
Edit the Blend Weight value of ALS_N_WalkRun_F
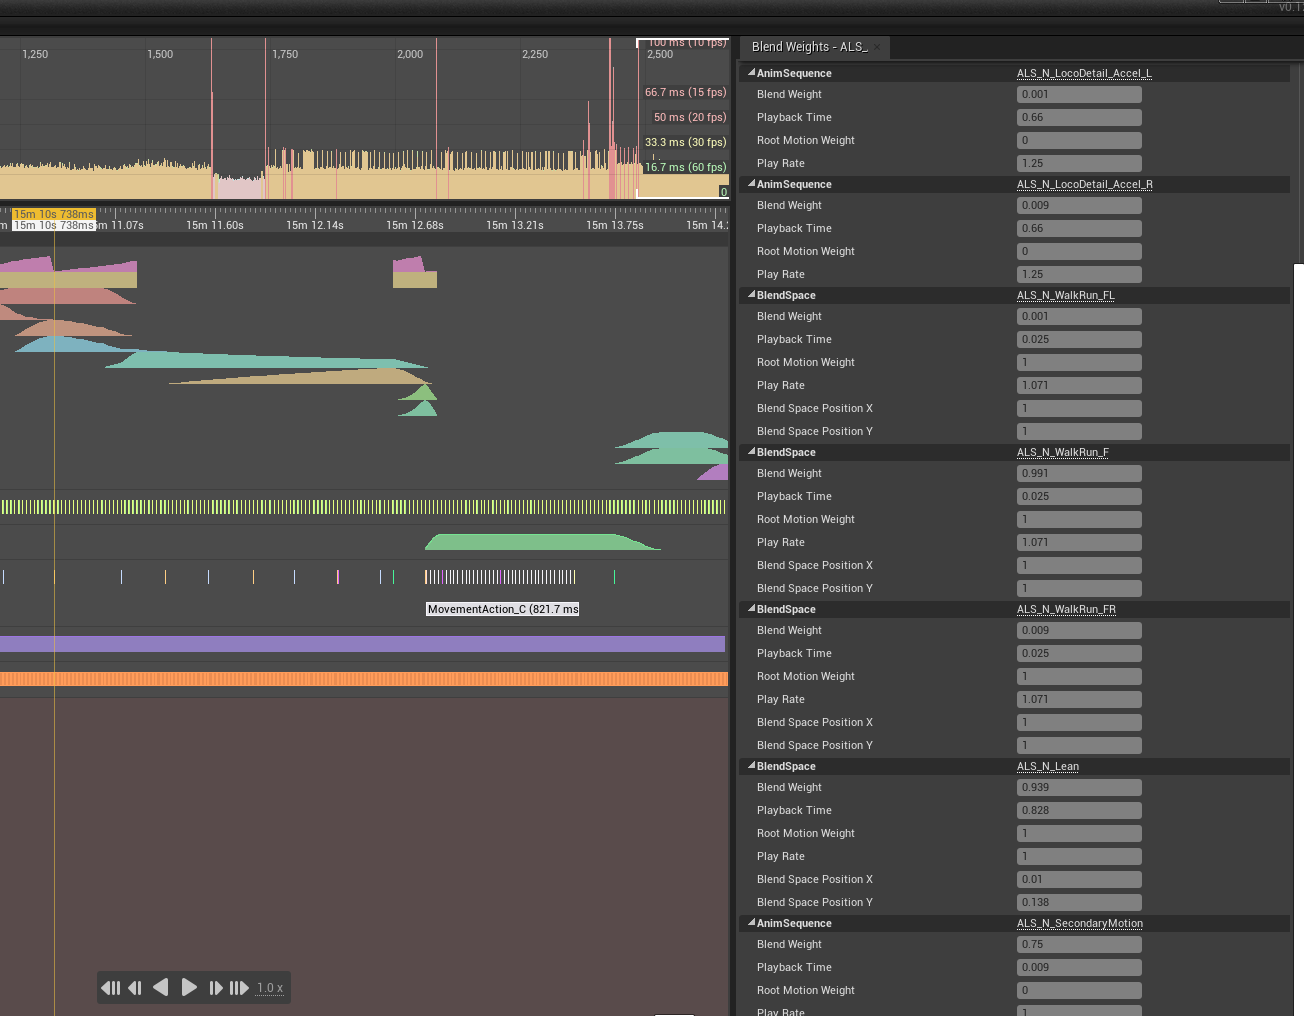[x=1079, y=473]
